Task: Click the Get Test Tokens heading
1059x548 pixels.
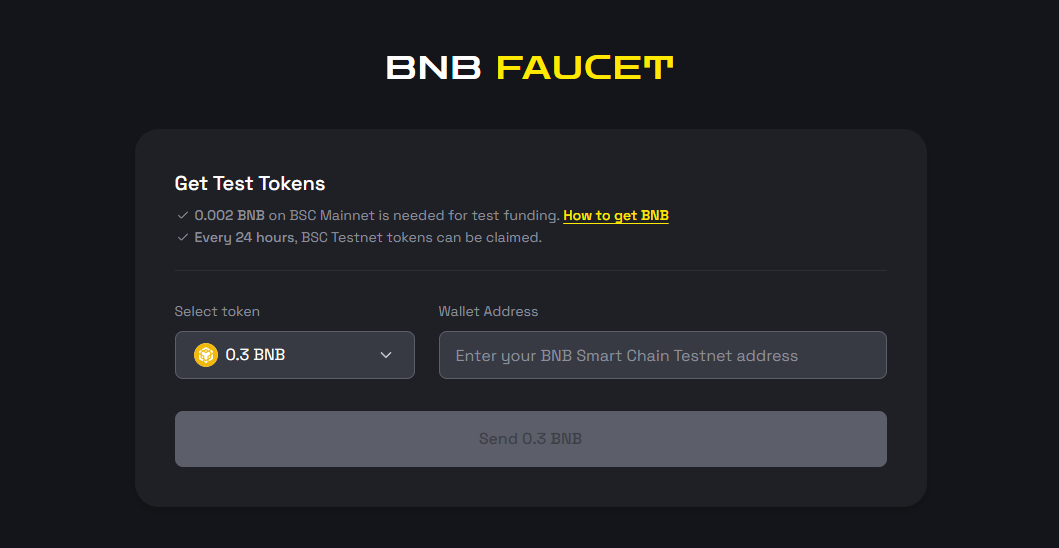Action: (250, 183)
